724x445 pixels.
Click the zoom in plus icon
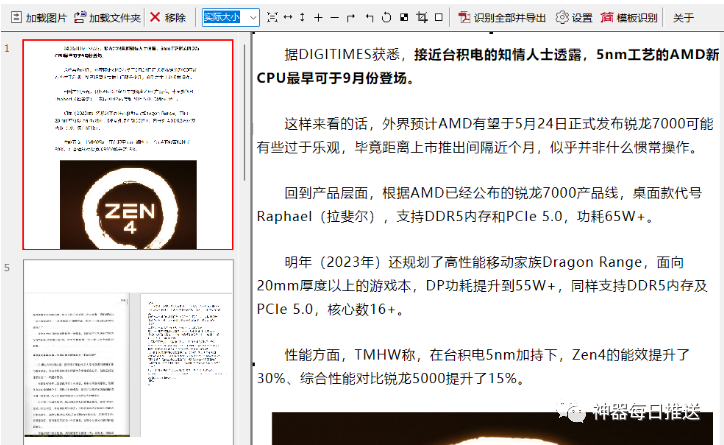click(318, 18)
